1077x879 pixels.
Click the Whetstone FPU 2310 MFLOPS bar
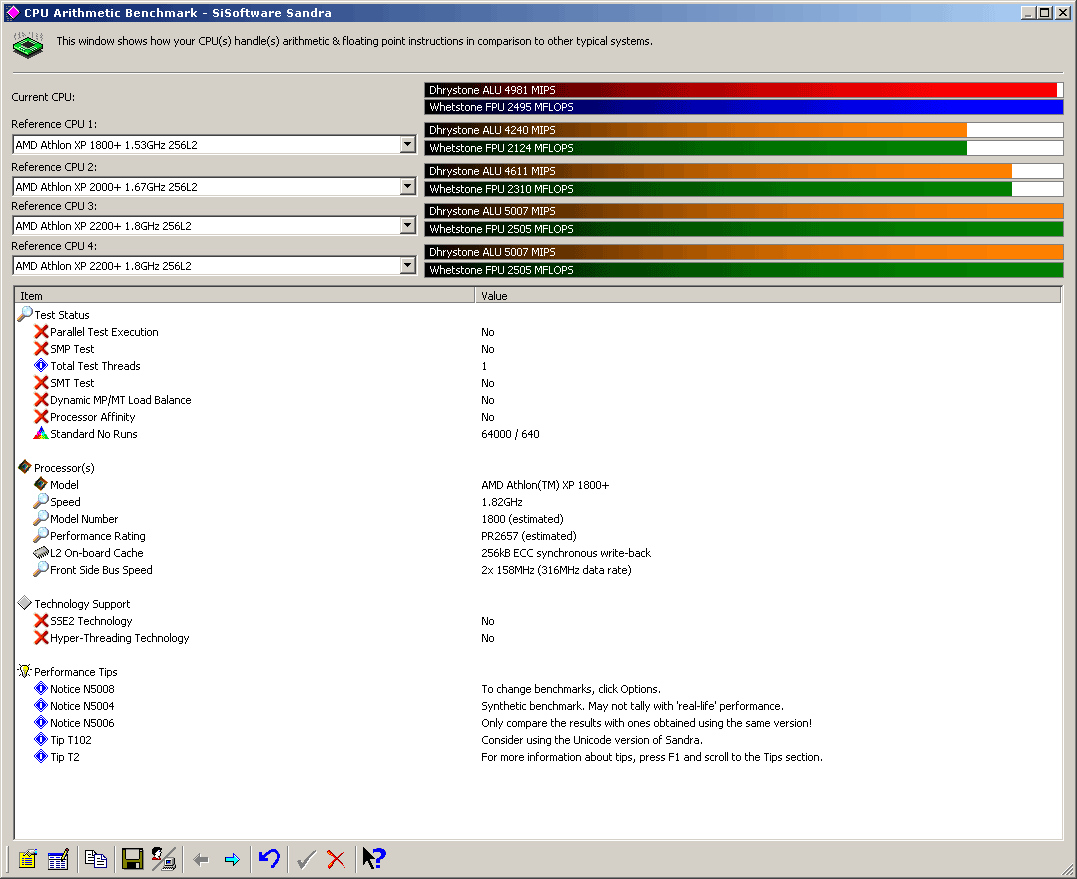[744, 189]
